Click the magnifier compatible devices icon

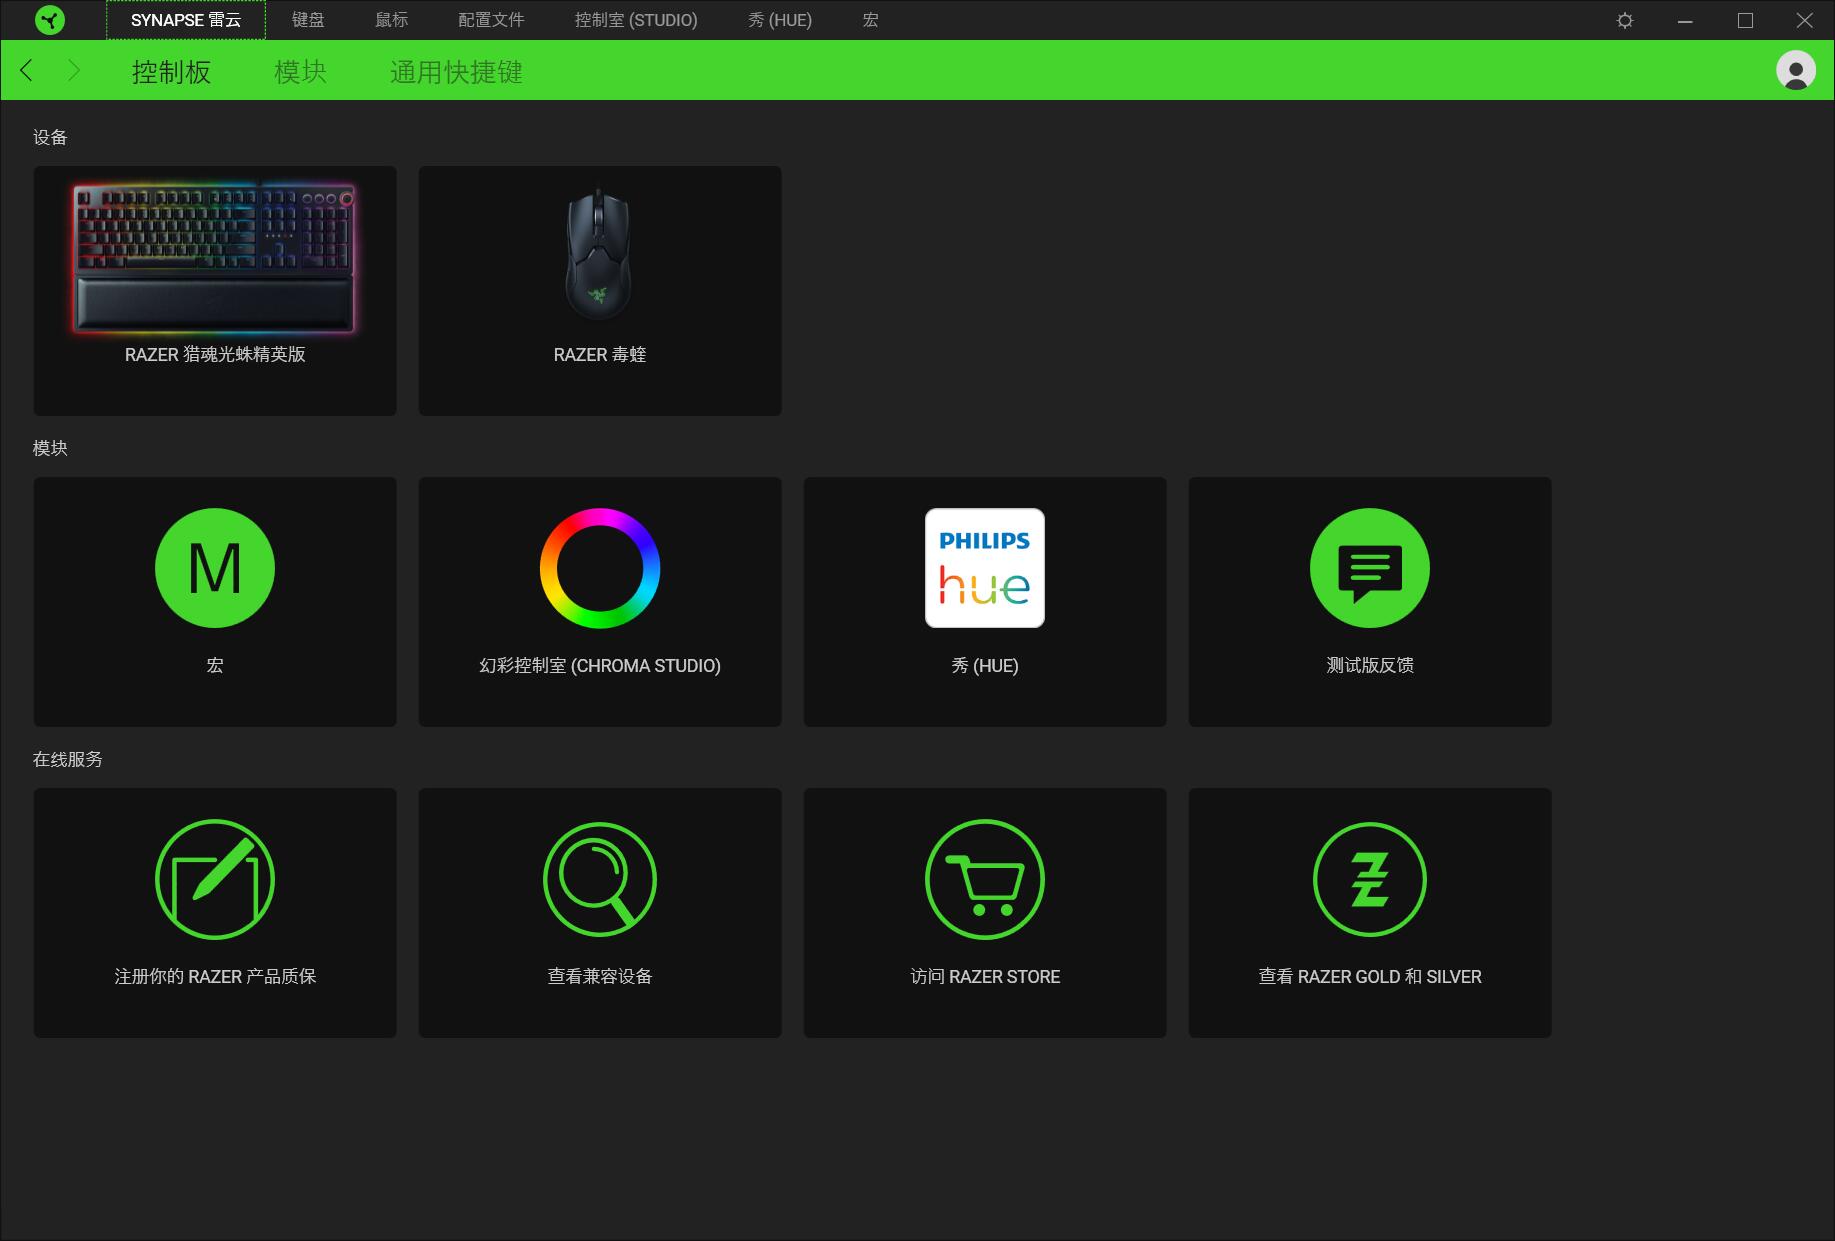[600, 879]
